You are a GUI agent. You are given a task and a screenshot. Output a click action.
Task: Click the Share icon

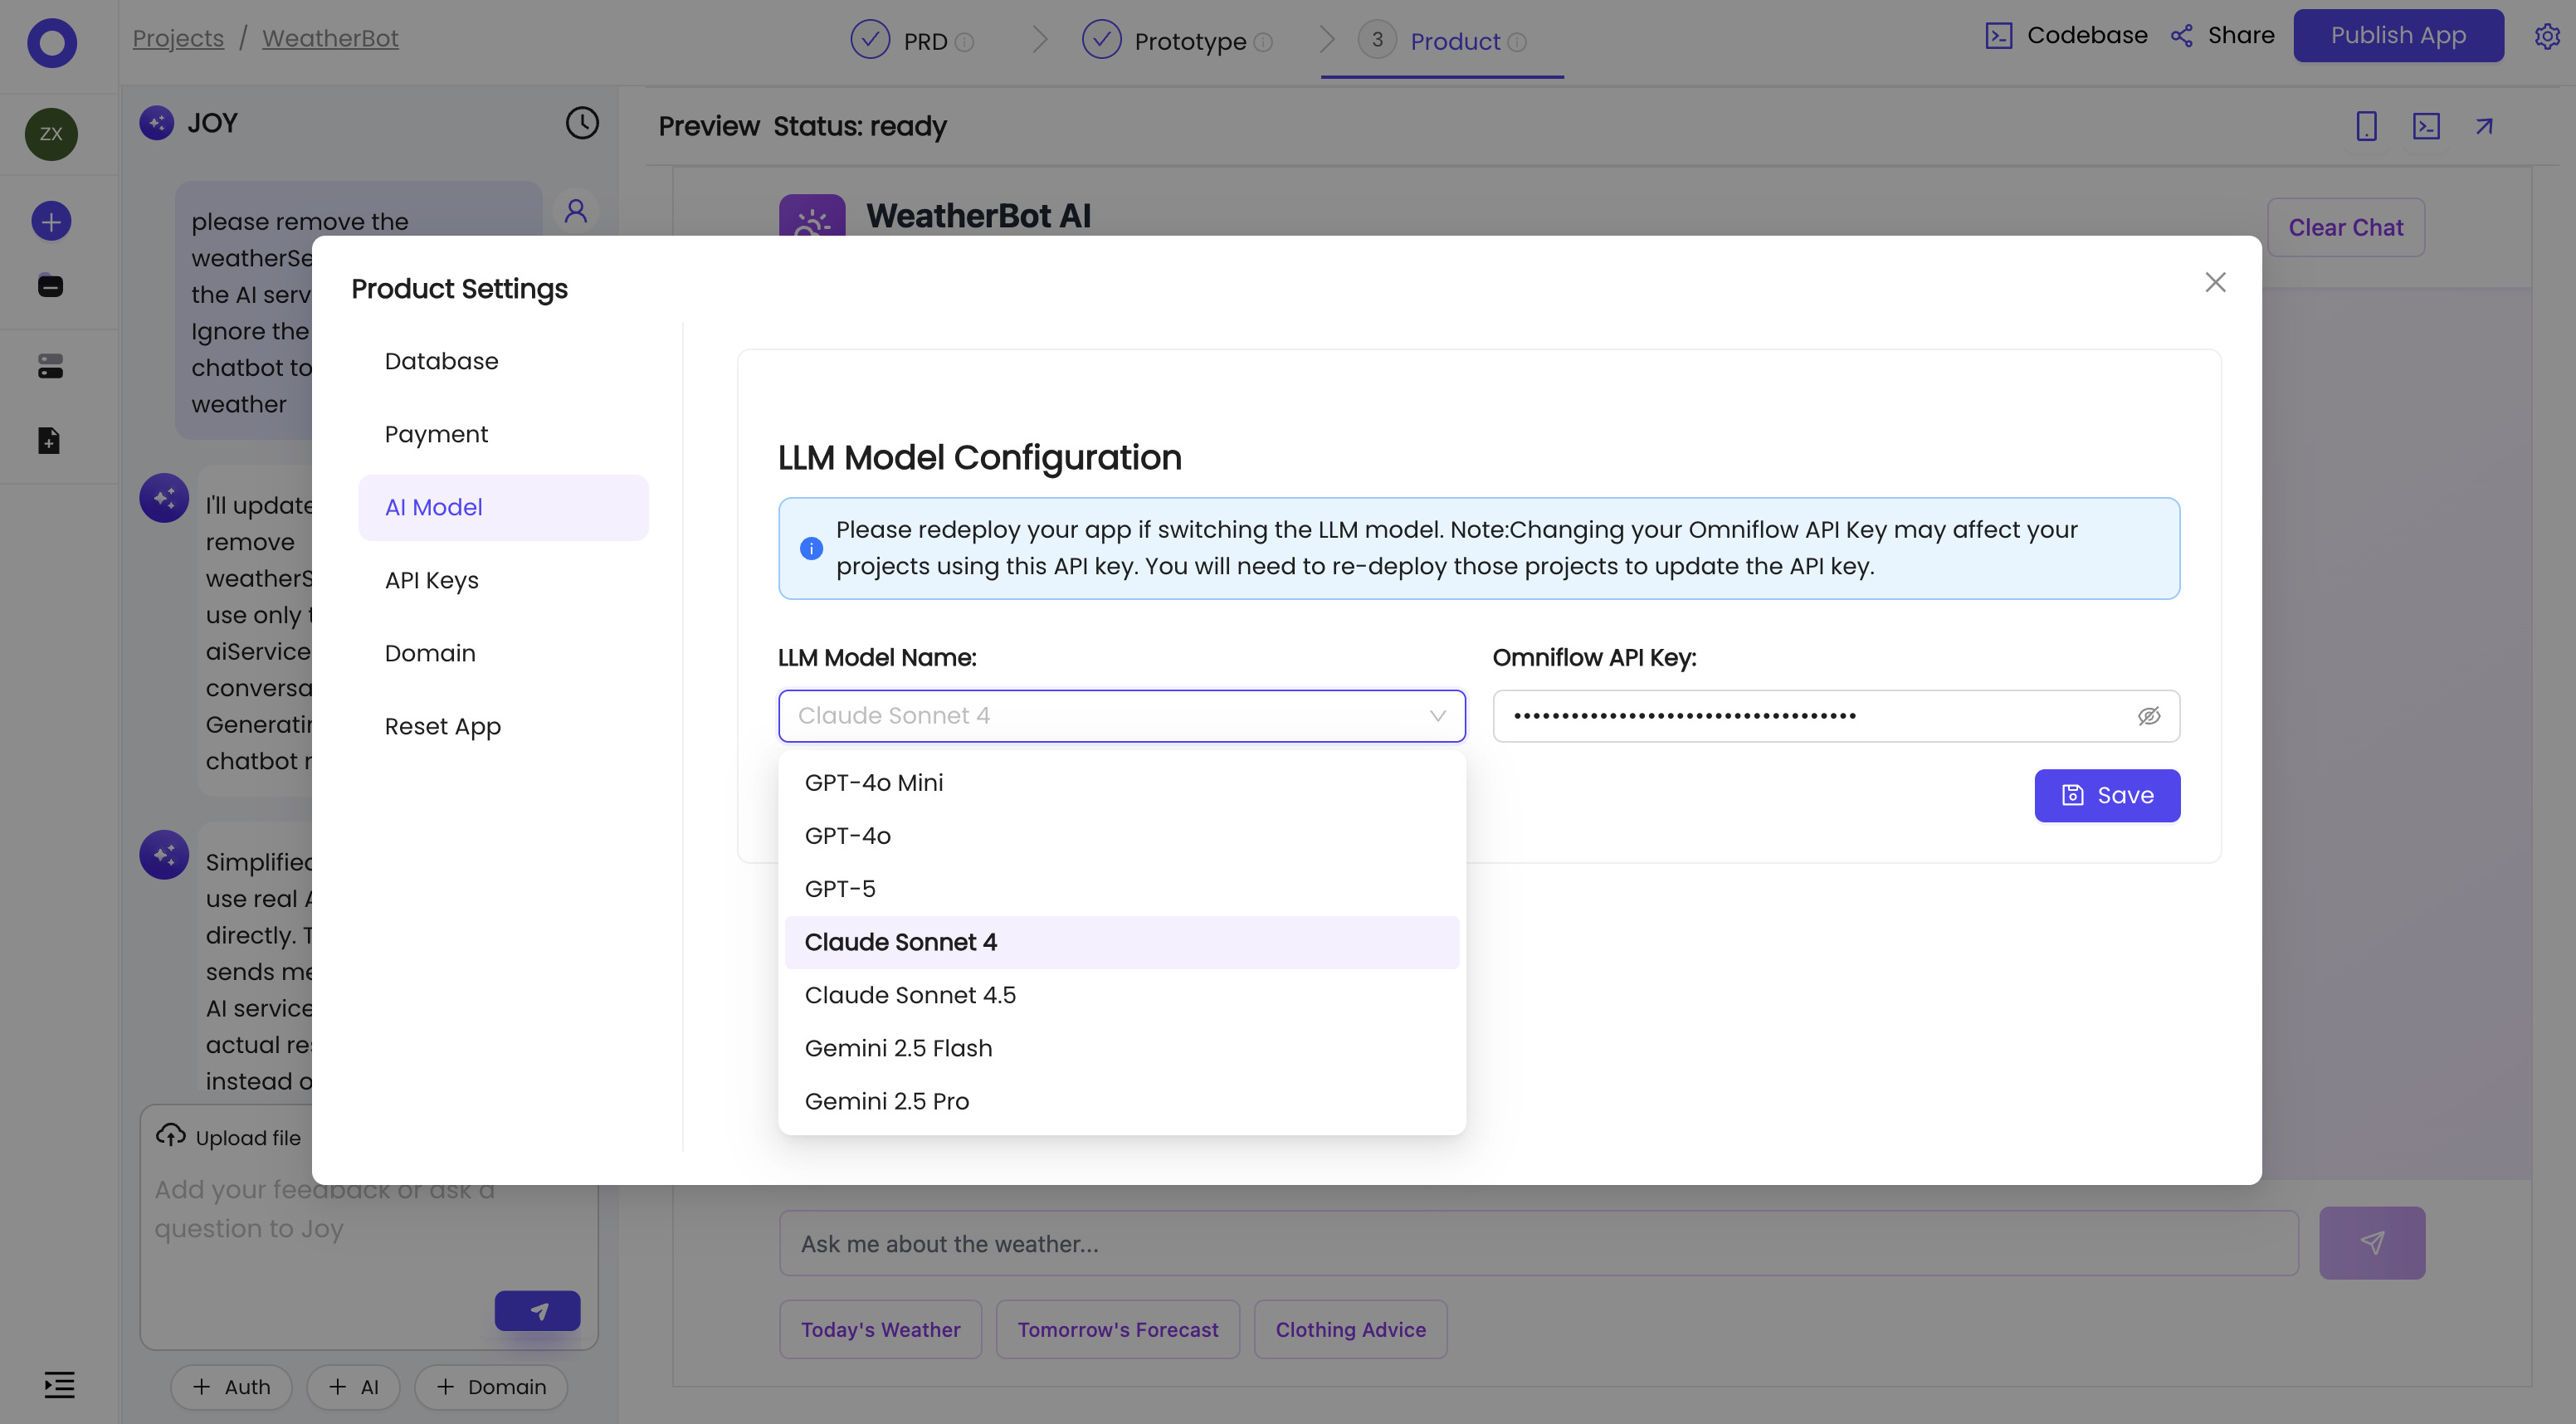pos(2182,36)
